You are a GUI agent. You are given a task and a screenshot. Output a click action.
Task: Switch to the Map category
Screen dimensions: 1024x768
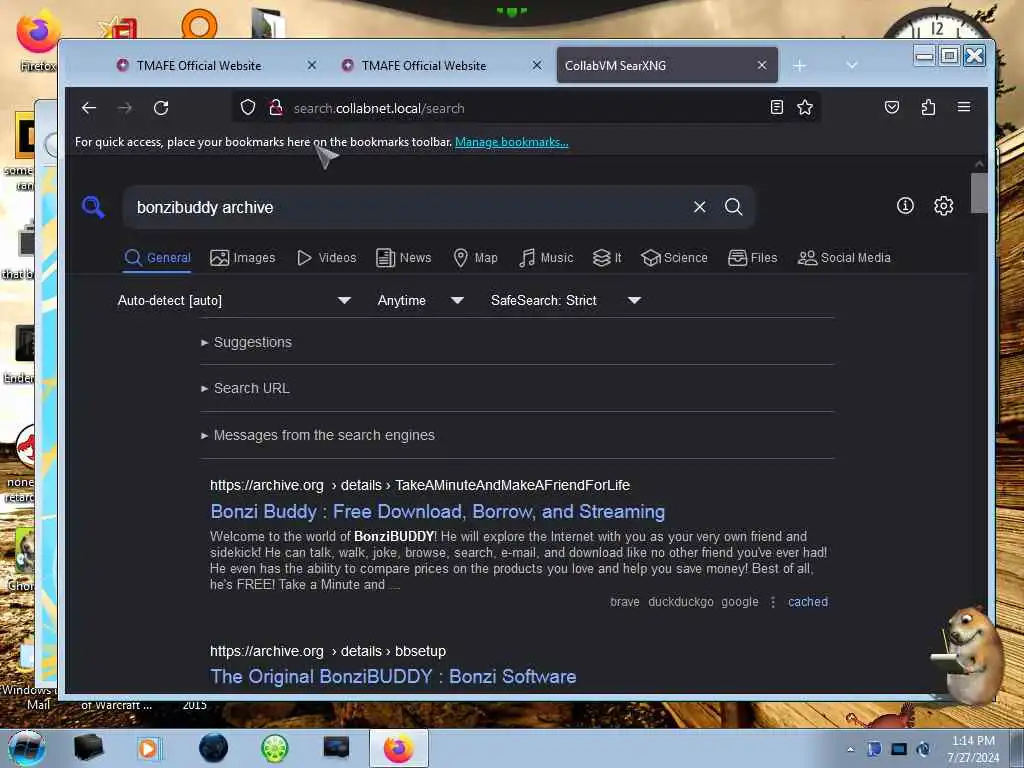pyautogui.click(x=475, y=258)
